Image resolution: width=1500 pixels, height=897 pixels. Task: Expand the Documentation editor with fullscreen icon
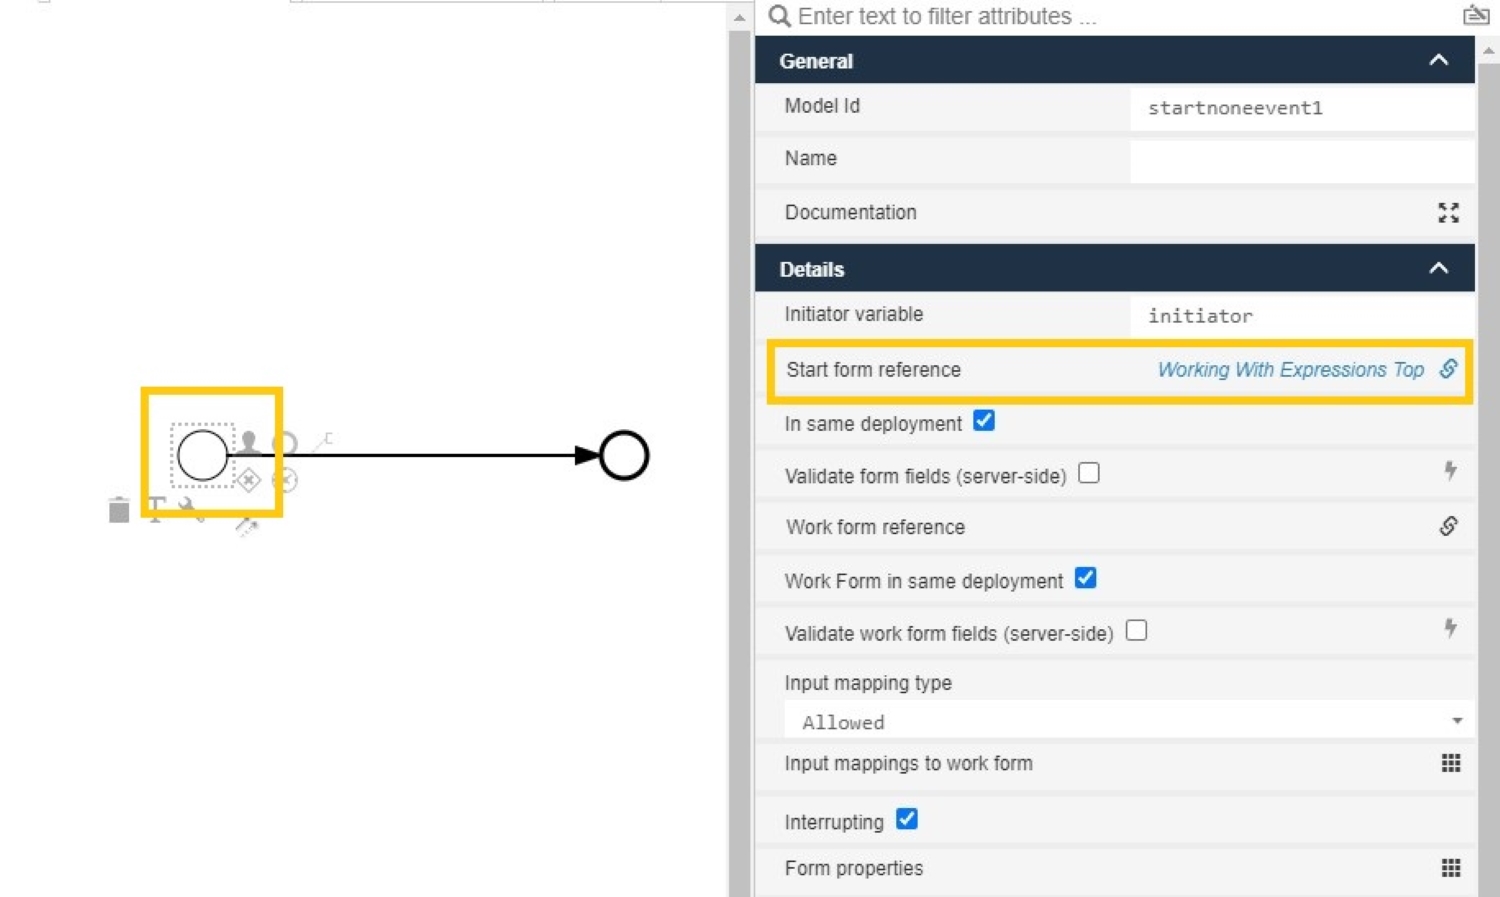point(1448,212)
